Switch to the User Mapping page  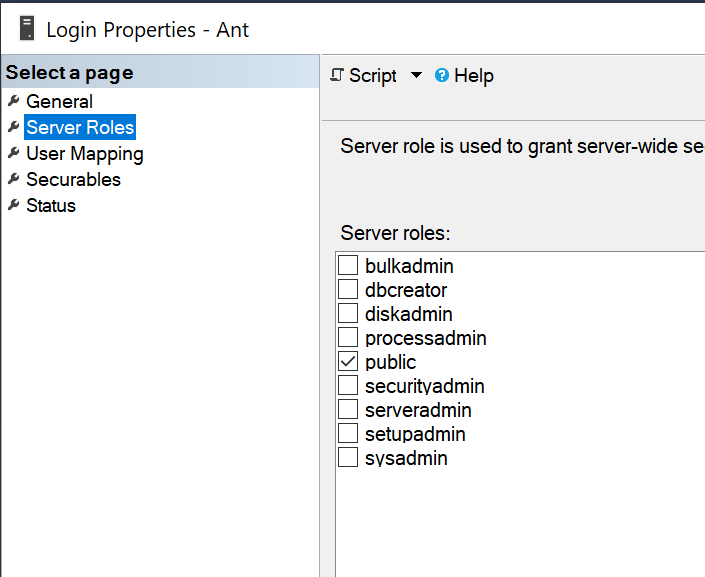(x=84, y=153)
